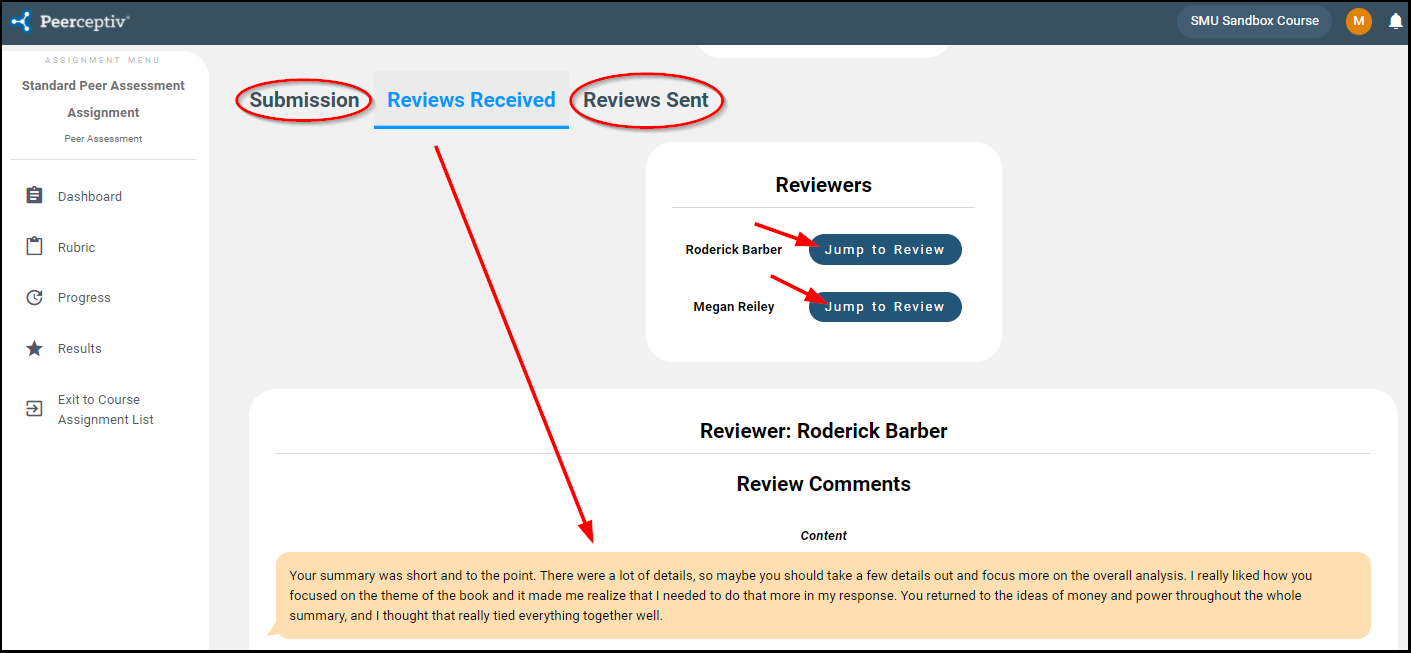The height and width of the screenshot is (653, 1411).
Task: Jump to Roderick Barber's review
Action: pyautogui.click(x=885, y=250)
